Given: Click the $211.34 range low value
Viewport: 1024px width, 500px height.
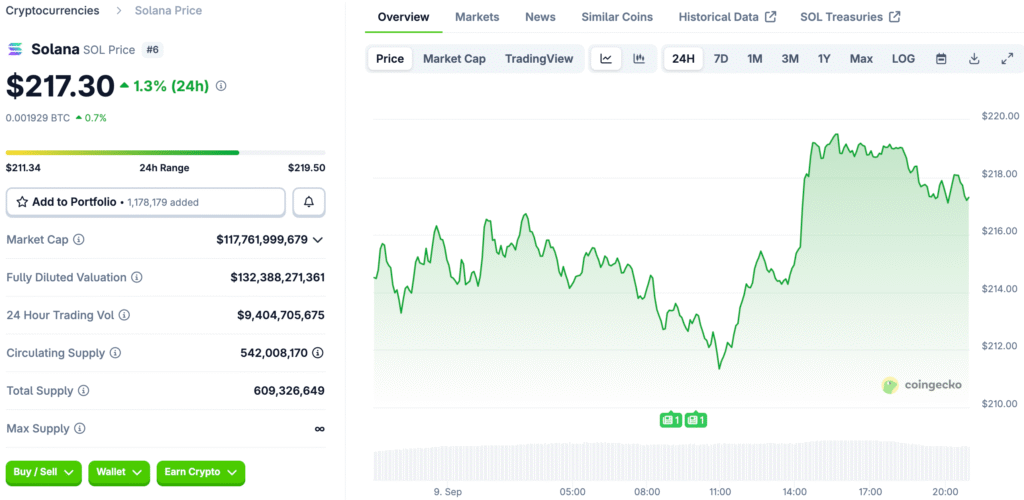Looking at the screenshot, I should pos(24,168).
